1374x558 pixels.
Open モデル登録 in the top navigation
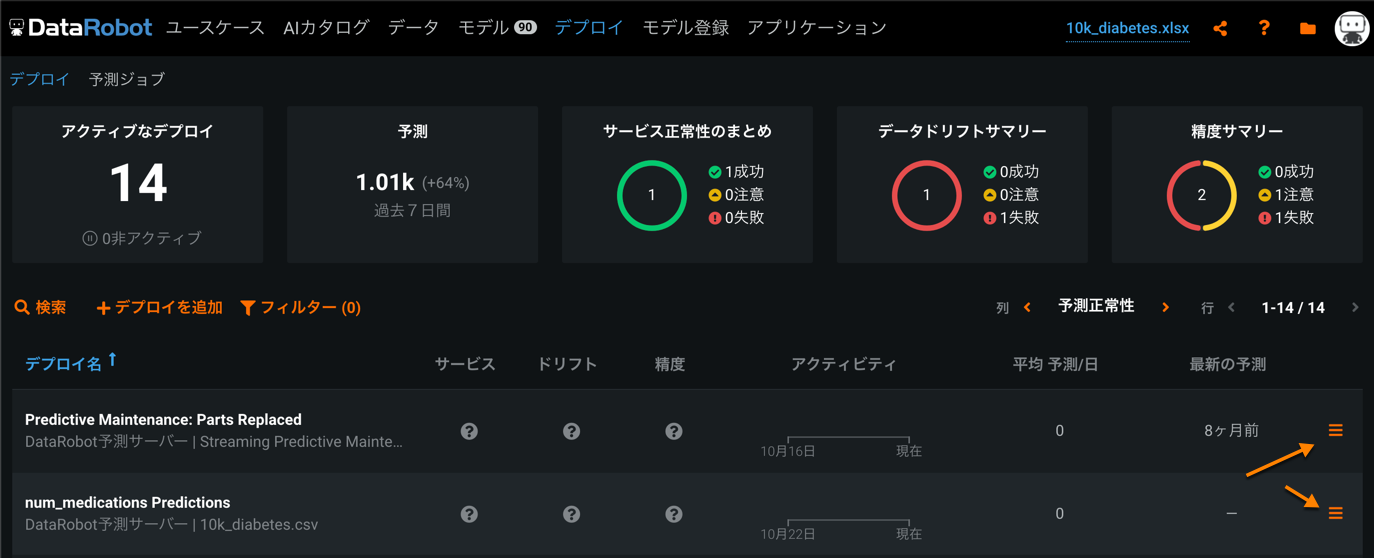pyautogui.click(x=685, y=28)
